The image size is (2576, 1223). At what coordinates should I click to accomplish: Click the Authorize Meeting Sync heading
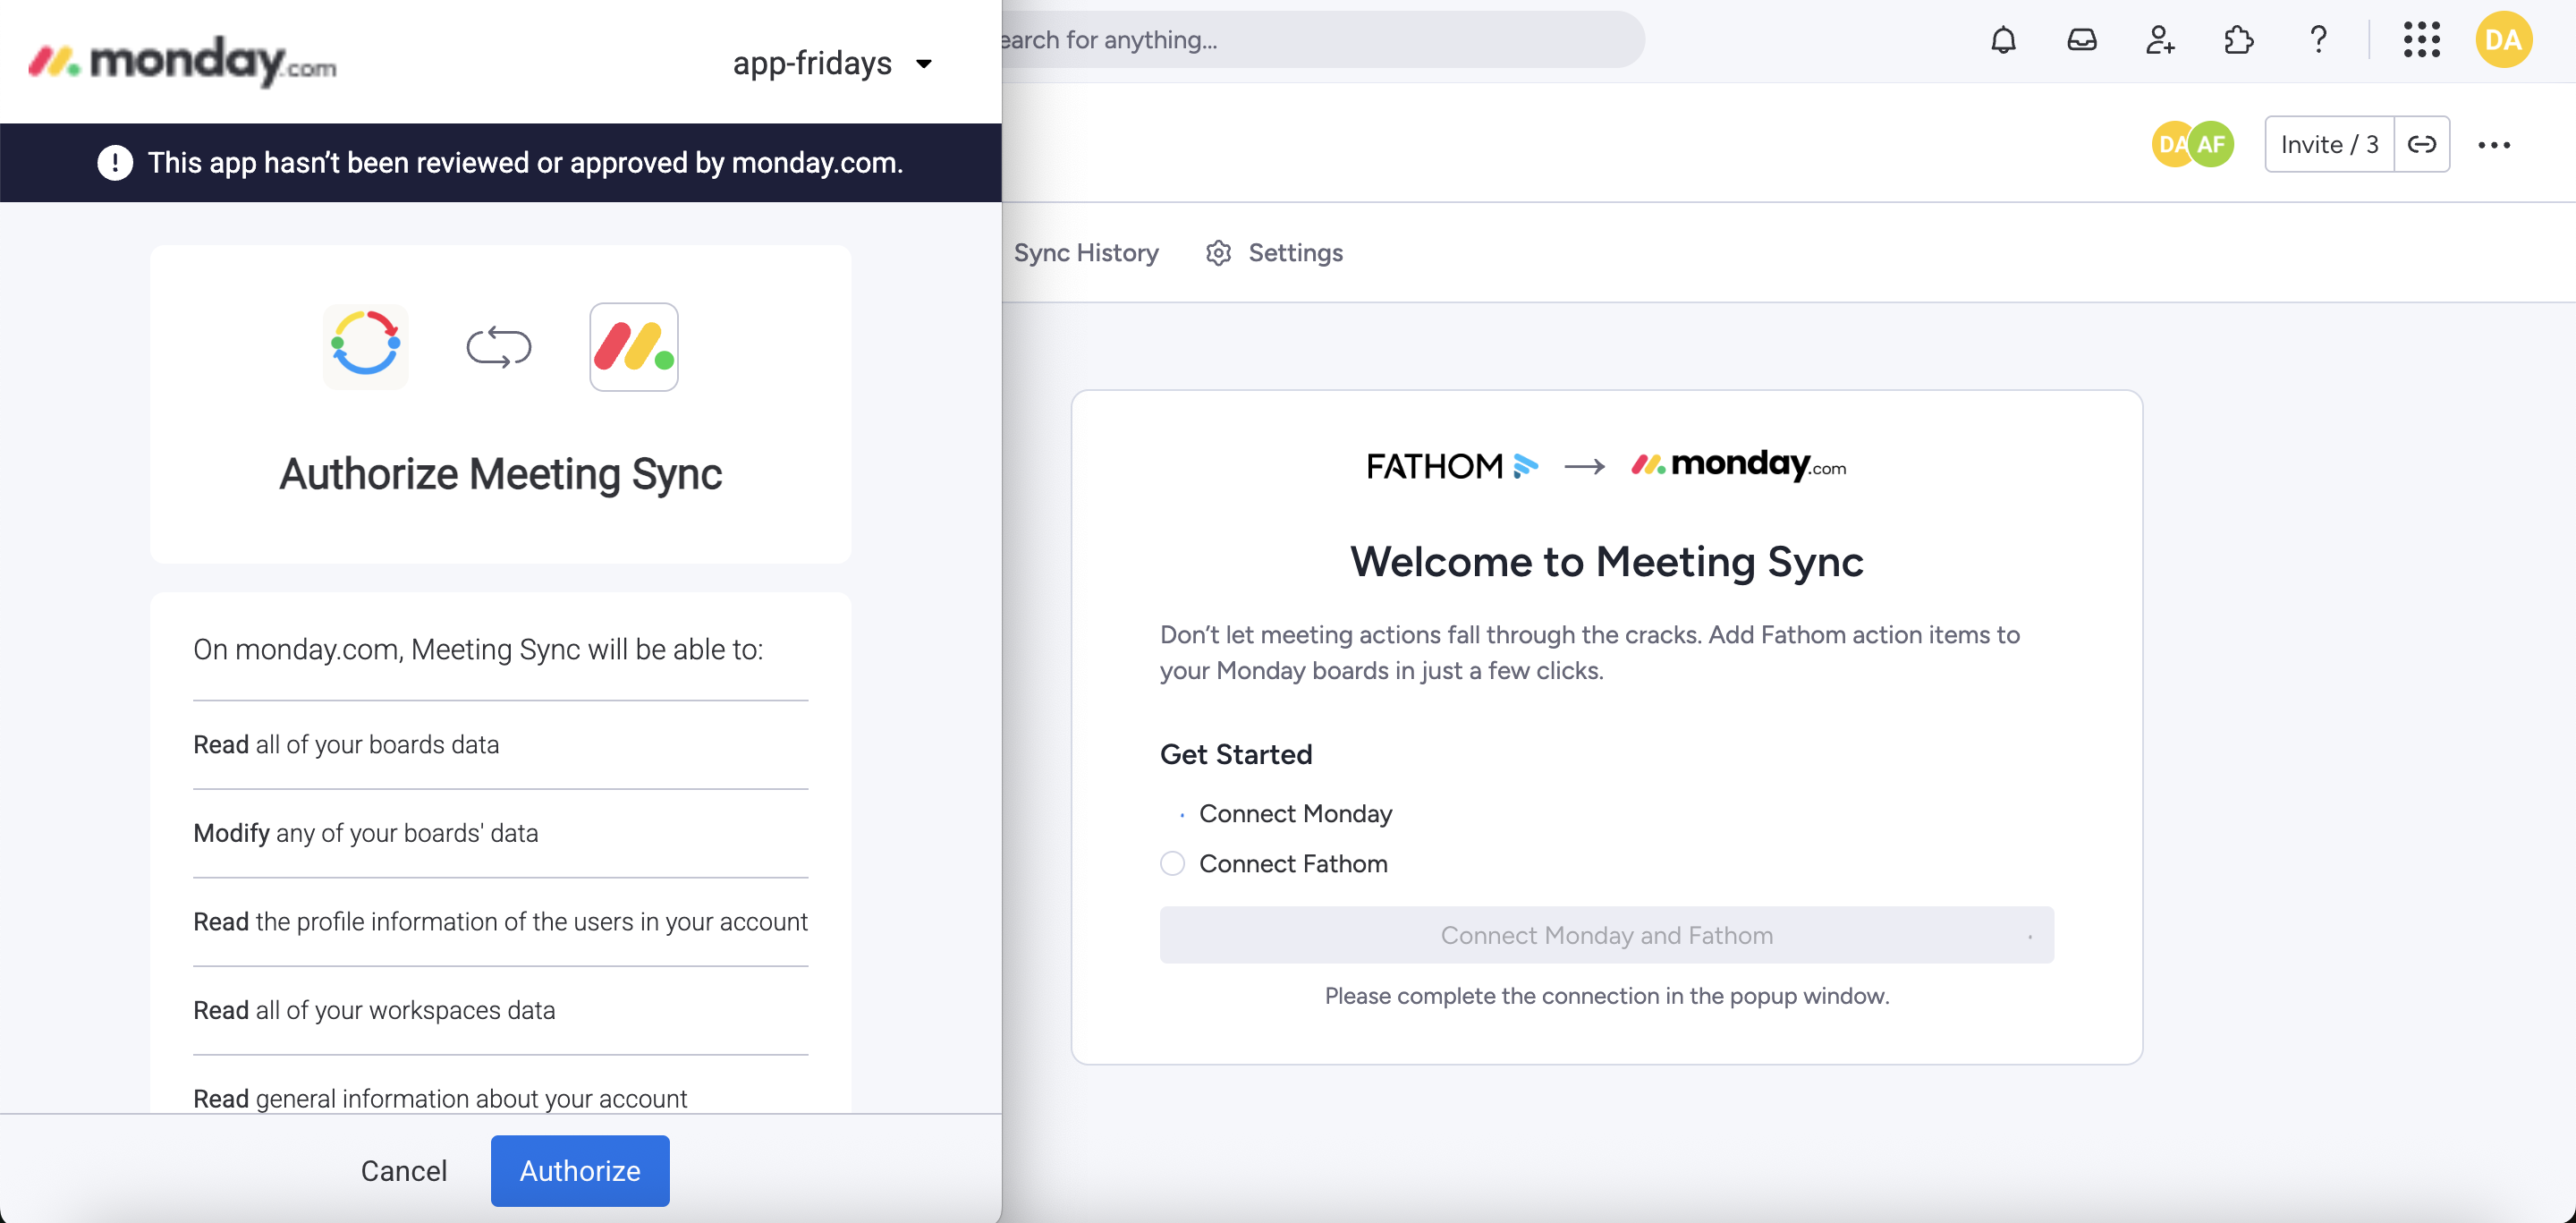500,475
